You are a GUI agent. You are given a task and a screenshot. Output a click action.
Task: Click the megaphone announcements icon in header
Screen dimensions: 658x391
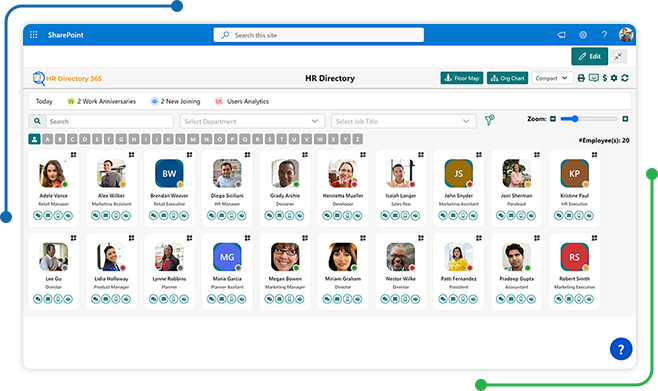click(x=561, y=35)
